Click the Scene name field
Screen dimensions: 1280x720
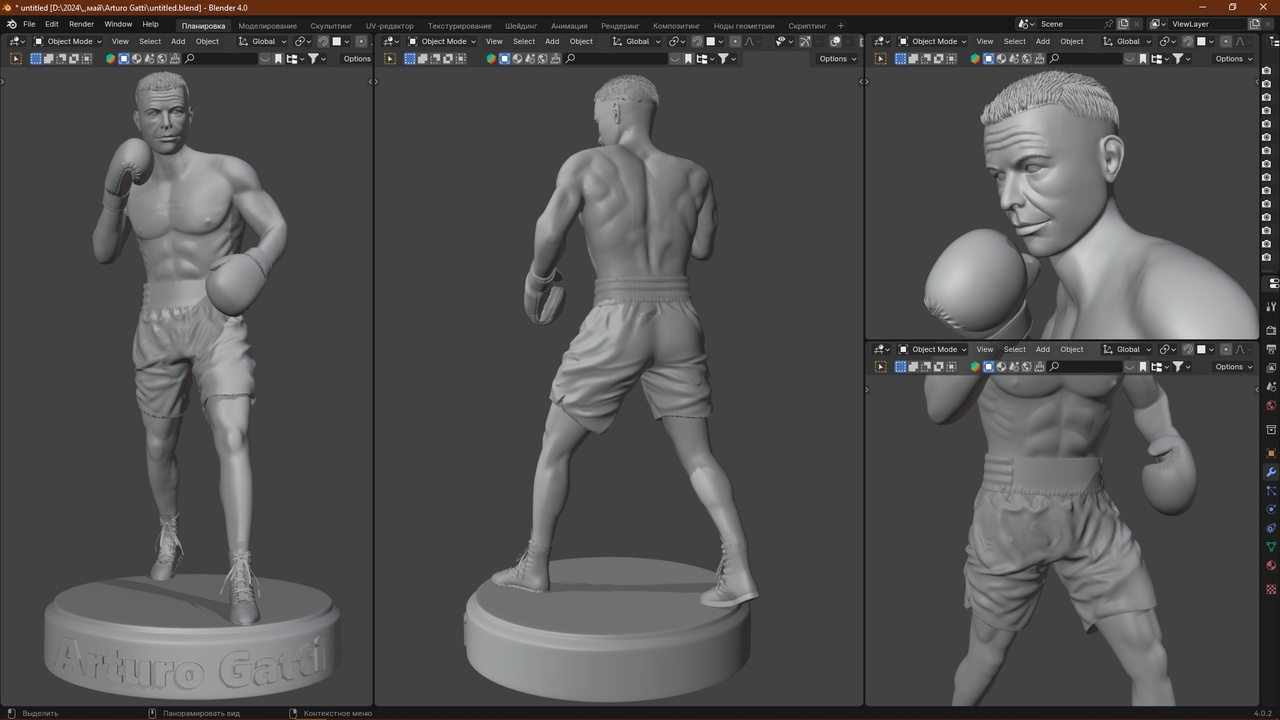click(1068, 24)
